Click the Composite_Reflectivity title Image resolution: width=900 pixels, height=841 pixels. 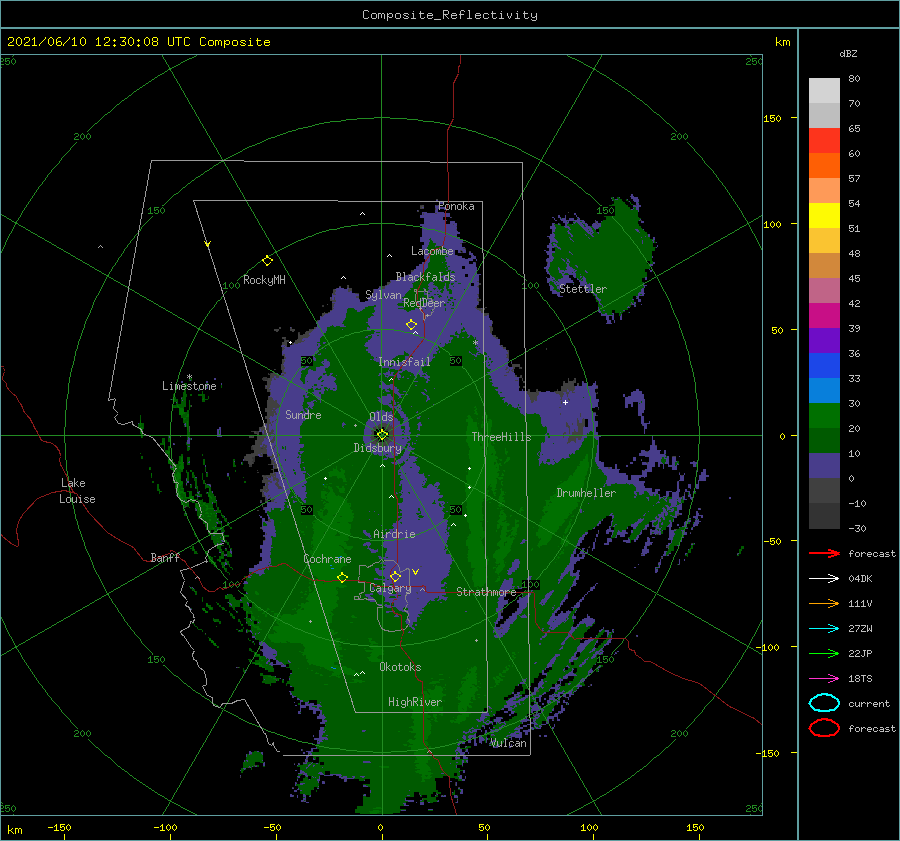point(449,15)
